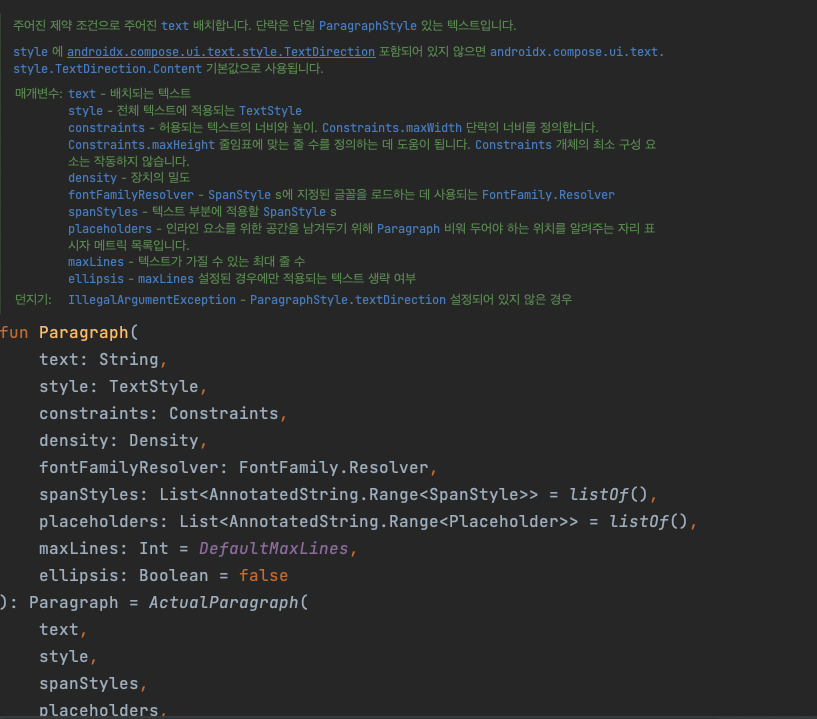
Task: Click the 던지기: label
Action: [x=33, y=300]
